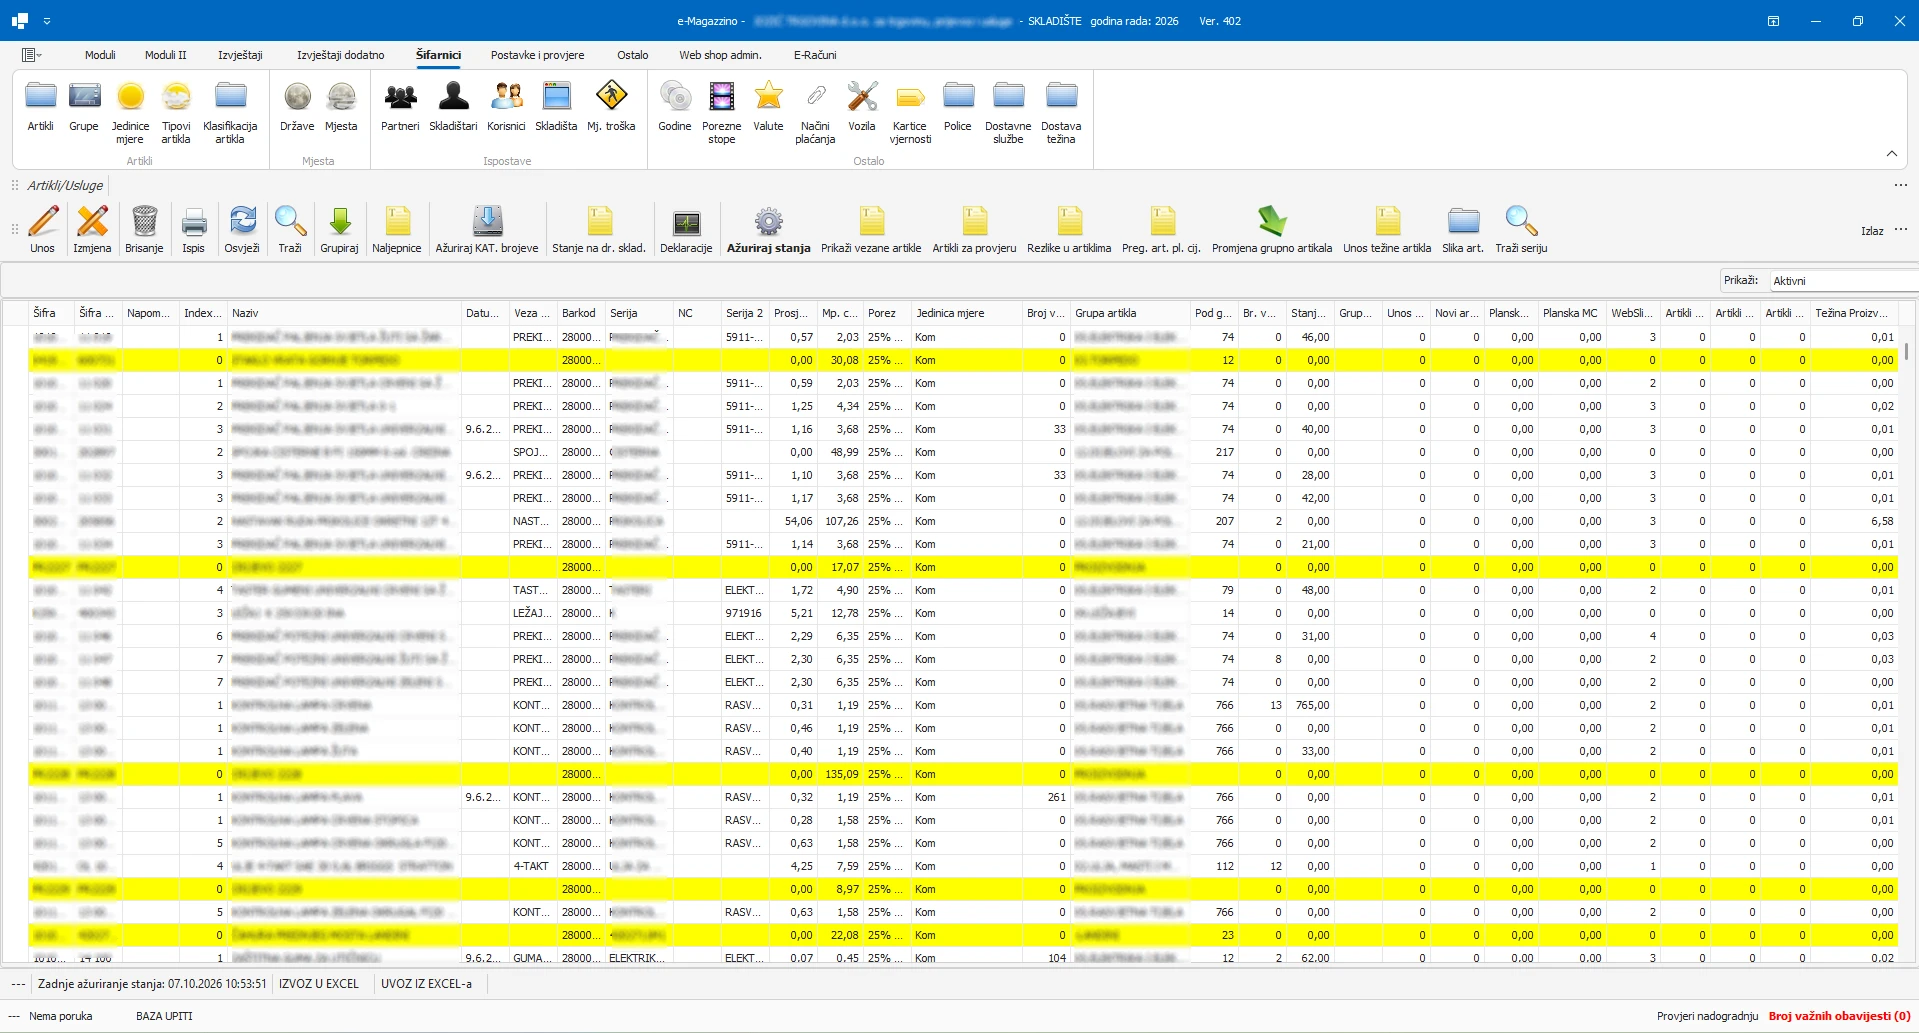Open the Web shop admin. tab

(x=720, y=55)
